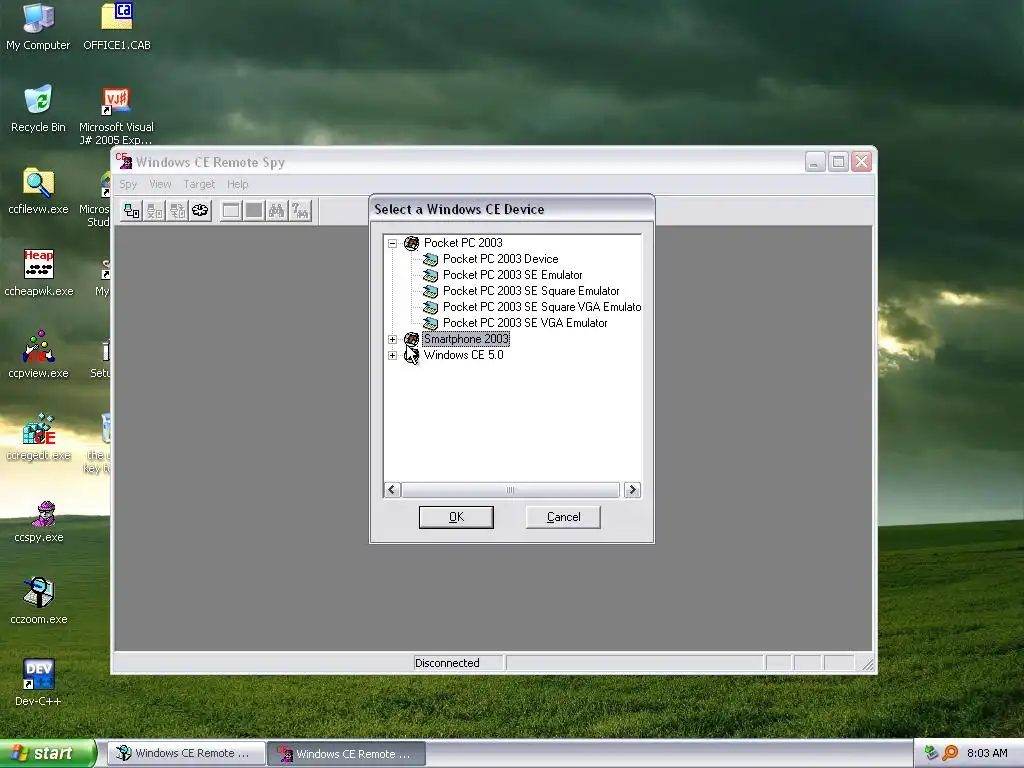Click the left scroll arrow in device tree
The height and width of the screenshot is (768, 1024).
coord(392,490)
